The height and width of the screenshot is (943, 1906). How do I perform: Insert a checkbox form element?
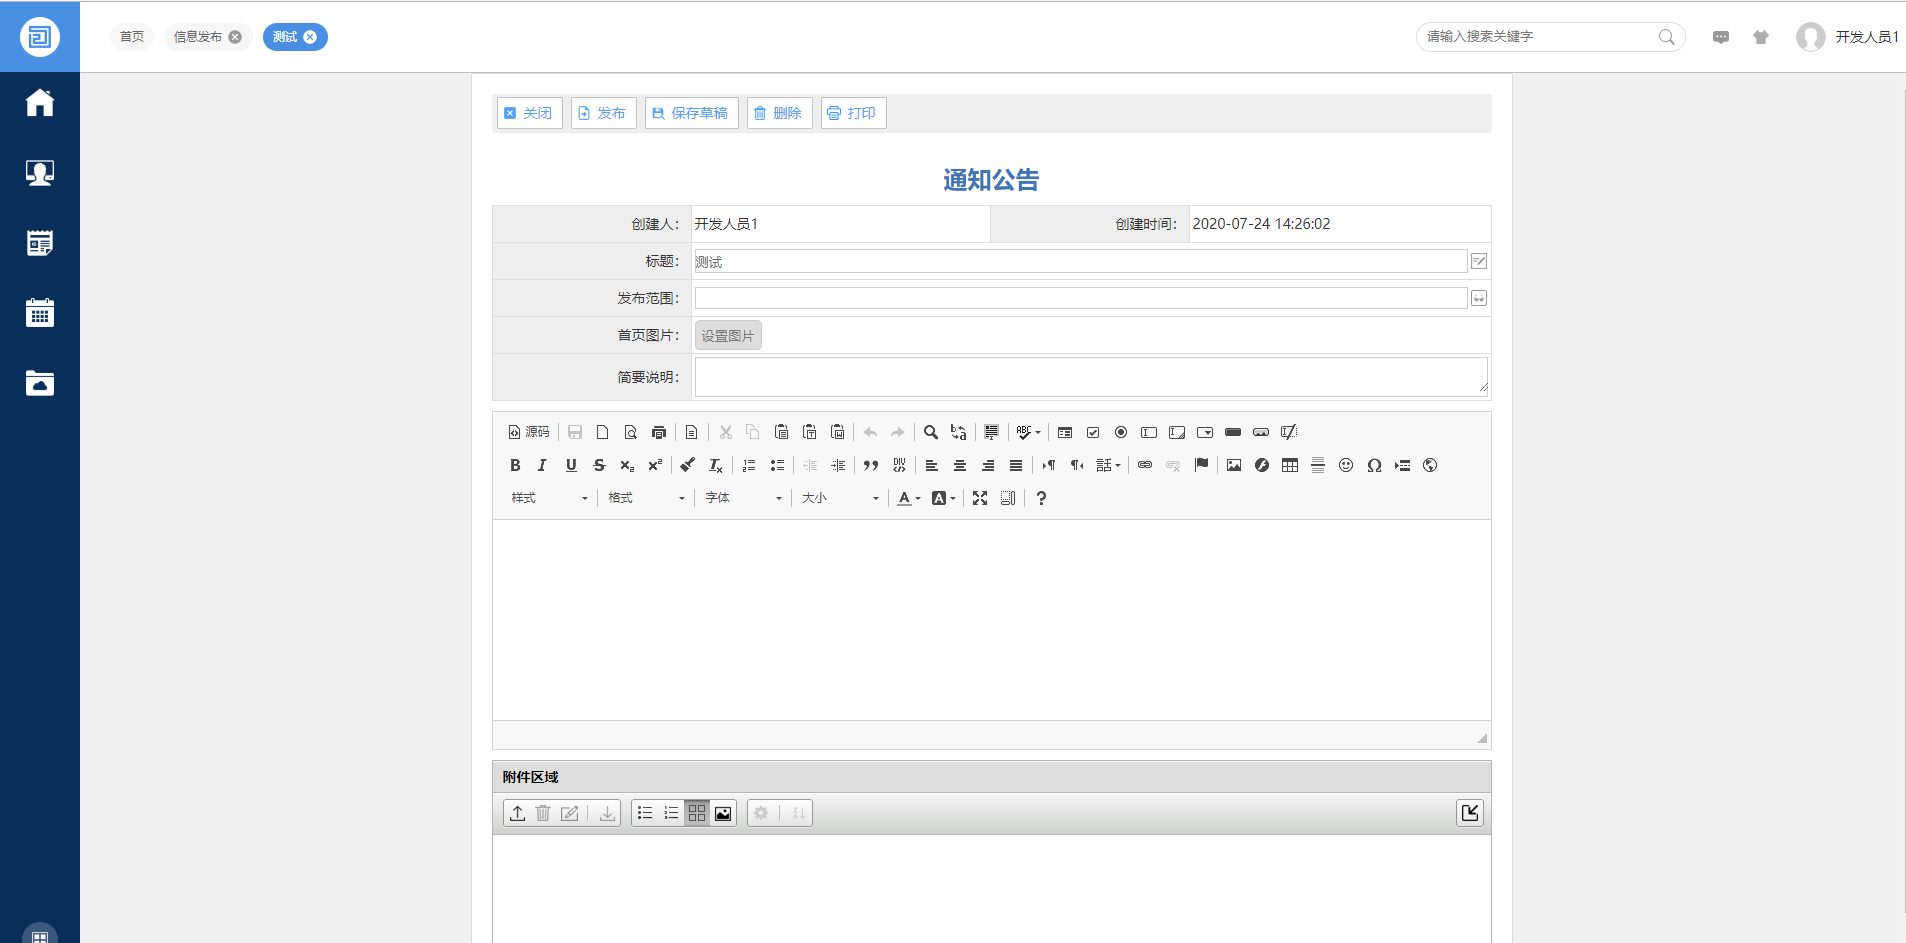tap(1093, 432)
